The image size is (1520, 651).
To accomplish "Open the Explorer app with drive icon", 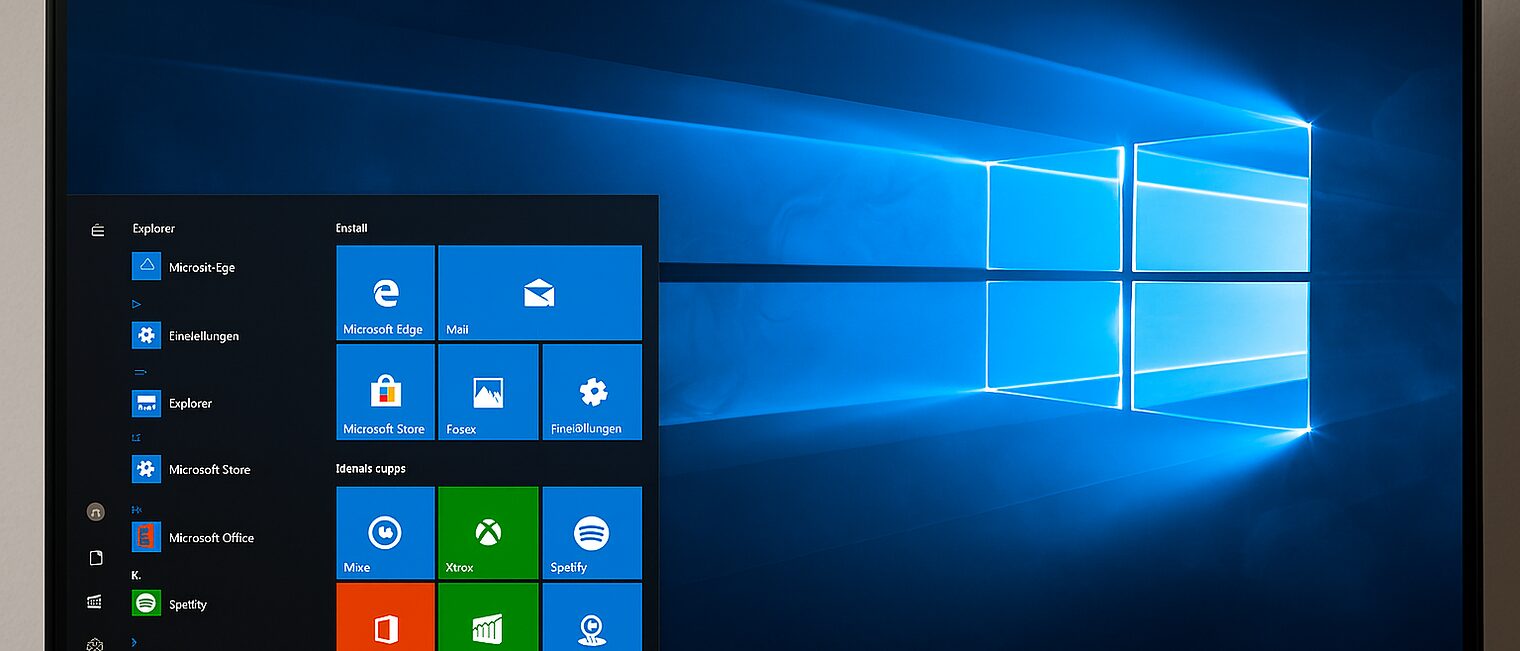I will [172, 403].
